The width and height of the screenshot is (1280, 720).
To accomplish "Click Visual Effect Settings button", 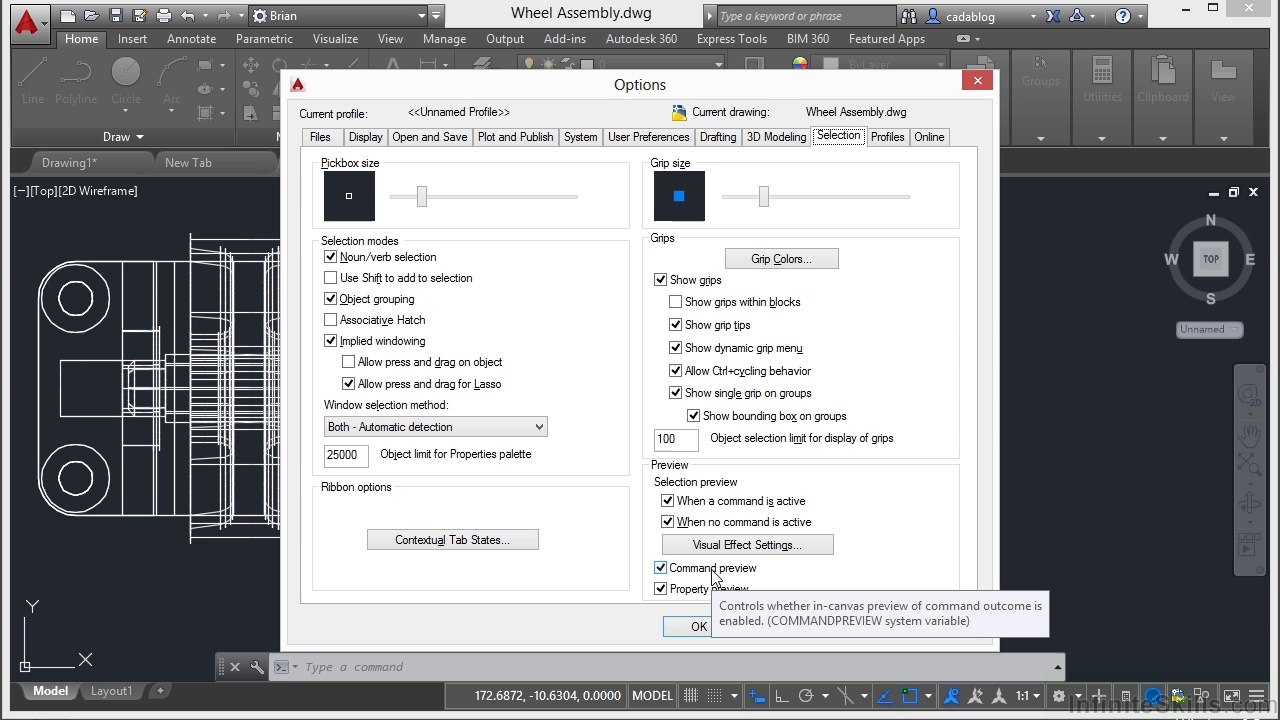I will coord(748,545).
